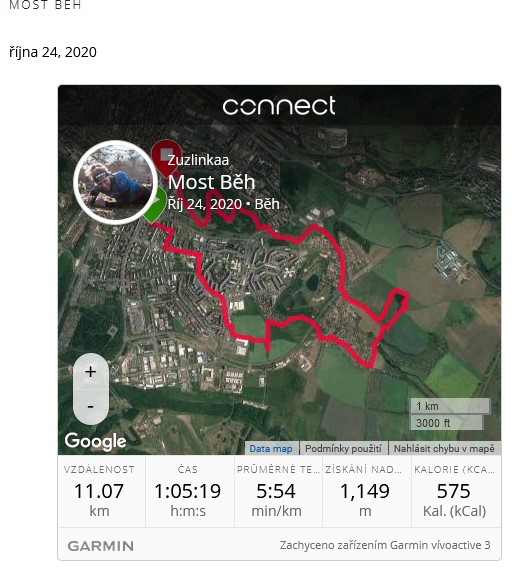Image resolution: width=525 pixels, height=575 pixels.
Task: Click the Data map link
Action: point(271,448)
